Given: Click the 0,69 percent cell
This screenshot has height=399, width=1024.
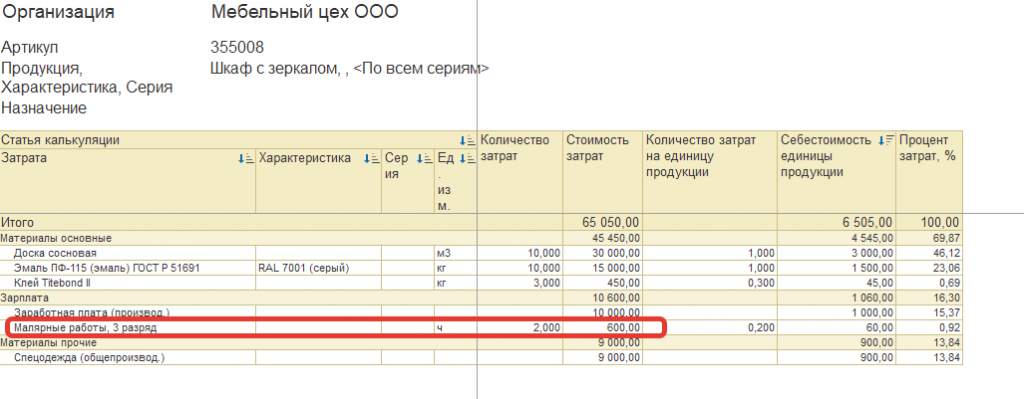Looking at the screenshot, I should pos(929,283).
